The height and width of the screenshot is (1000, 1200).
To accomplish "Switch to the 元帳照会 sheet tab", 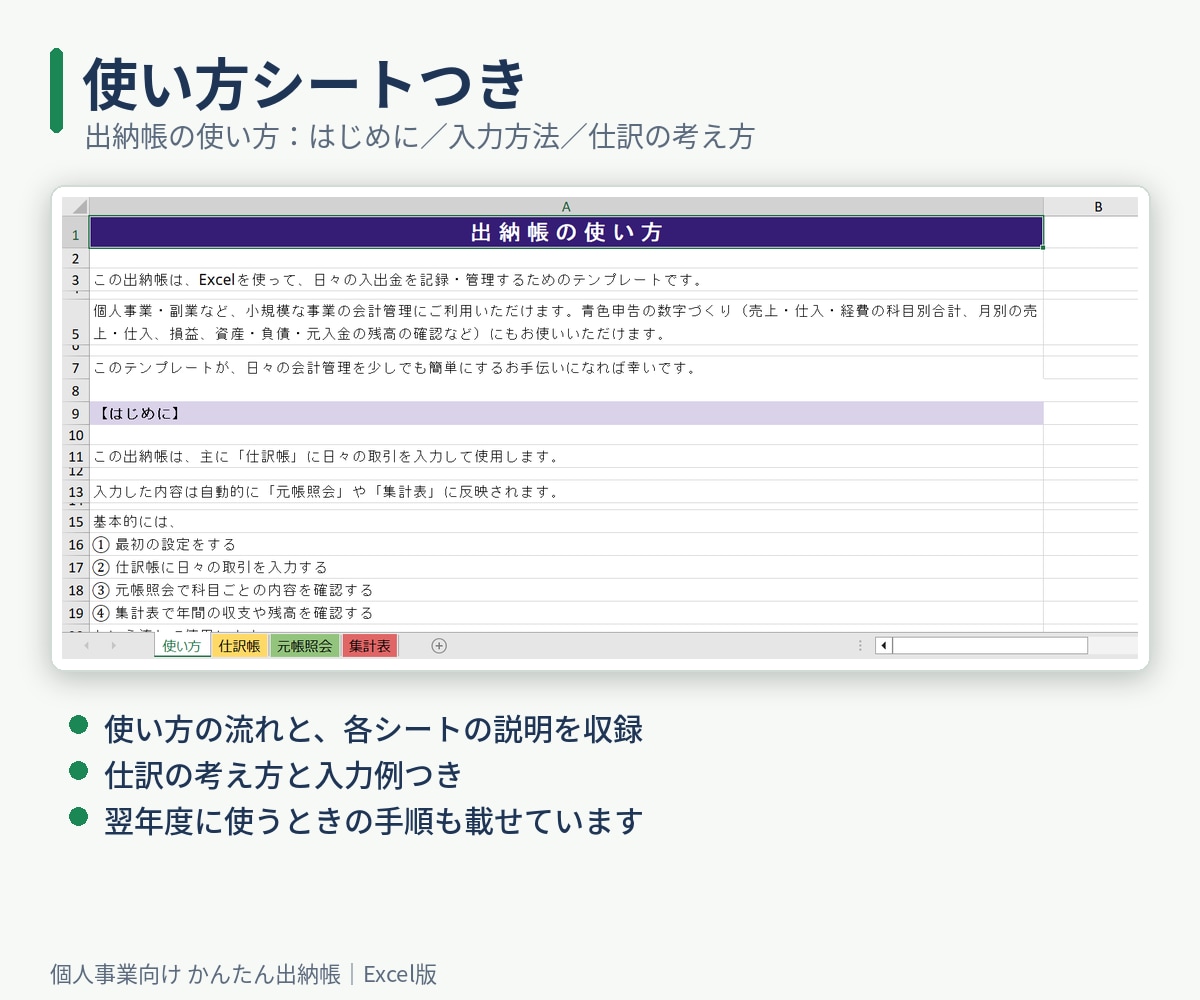I will [x=305, y=646].
